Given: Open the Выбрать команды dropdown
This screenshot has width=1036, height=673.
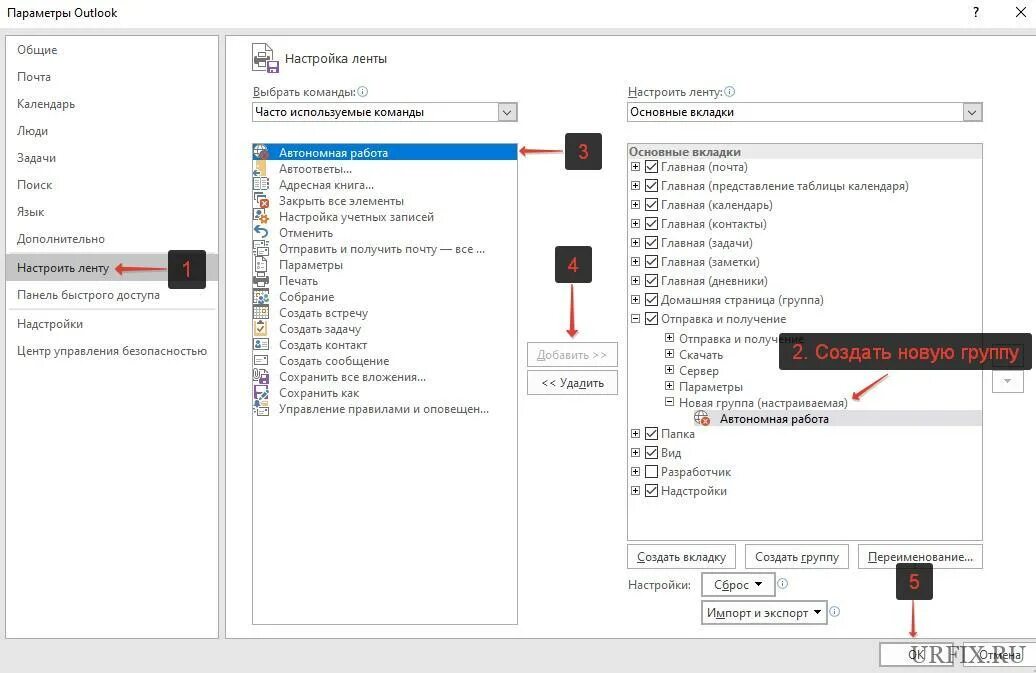Looking at the screenshot, I should (x=507, y=112).
